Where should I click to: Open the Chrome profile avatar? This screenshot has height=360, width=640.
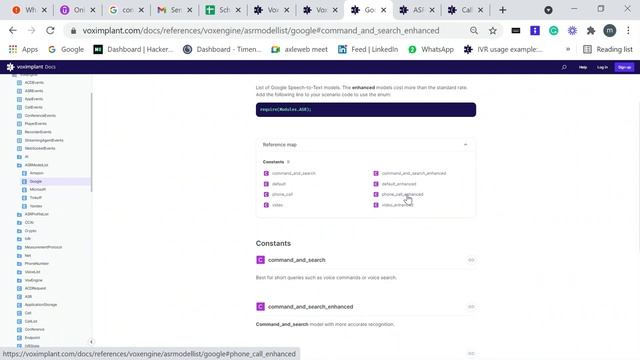pos(609,31)
